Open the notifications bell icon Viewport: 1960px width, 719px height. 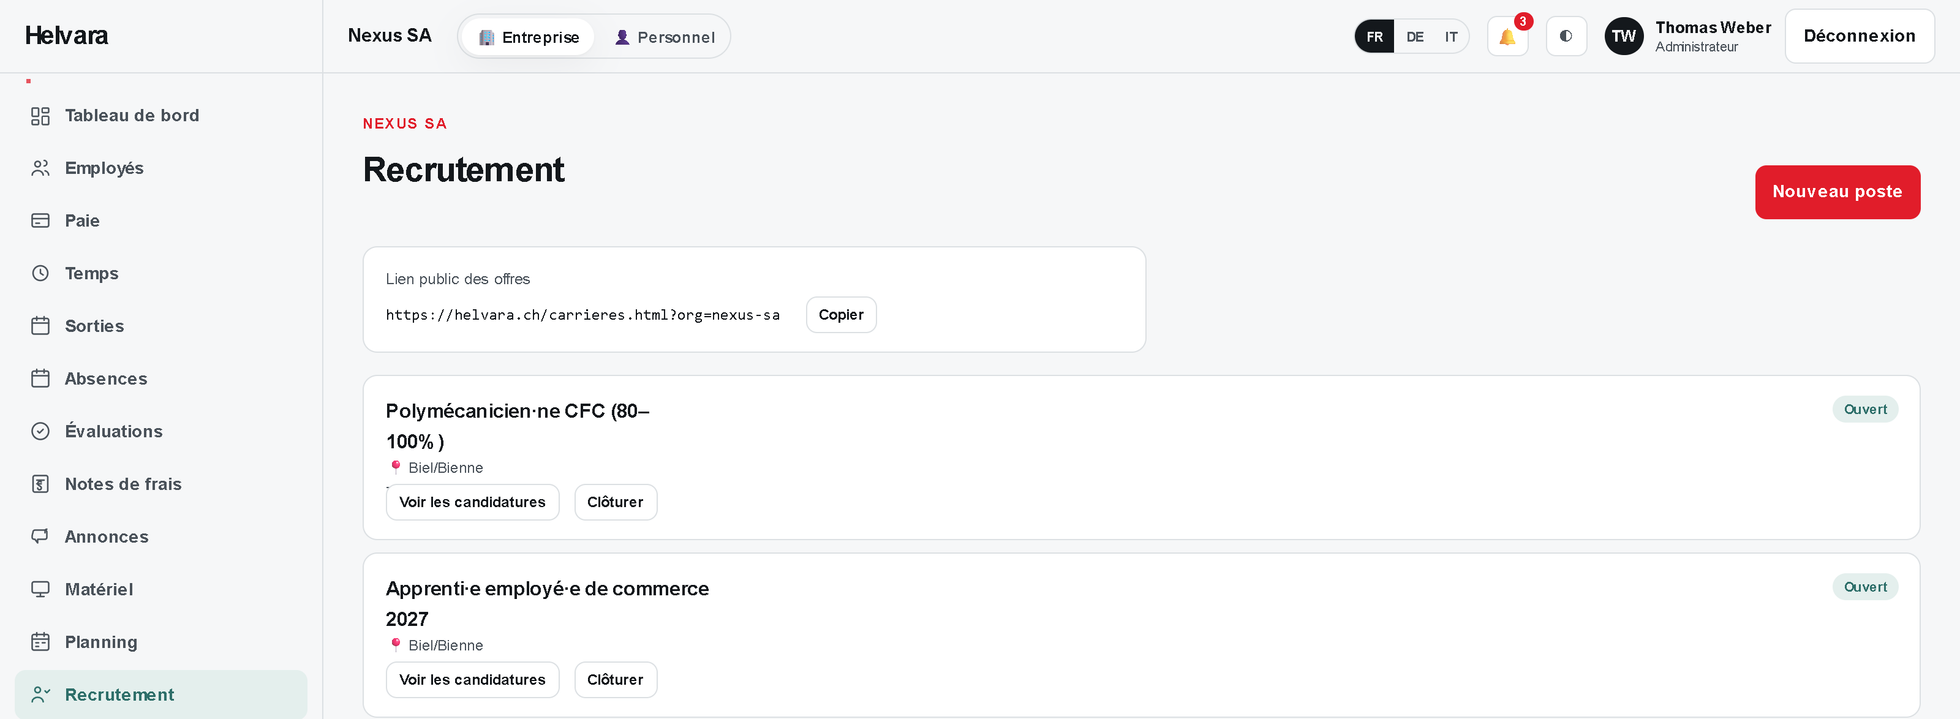pyautogui.click(x=1507, y=36)
